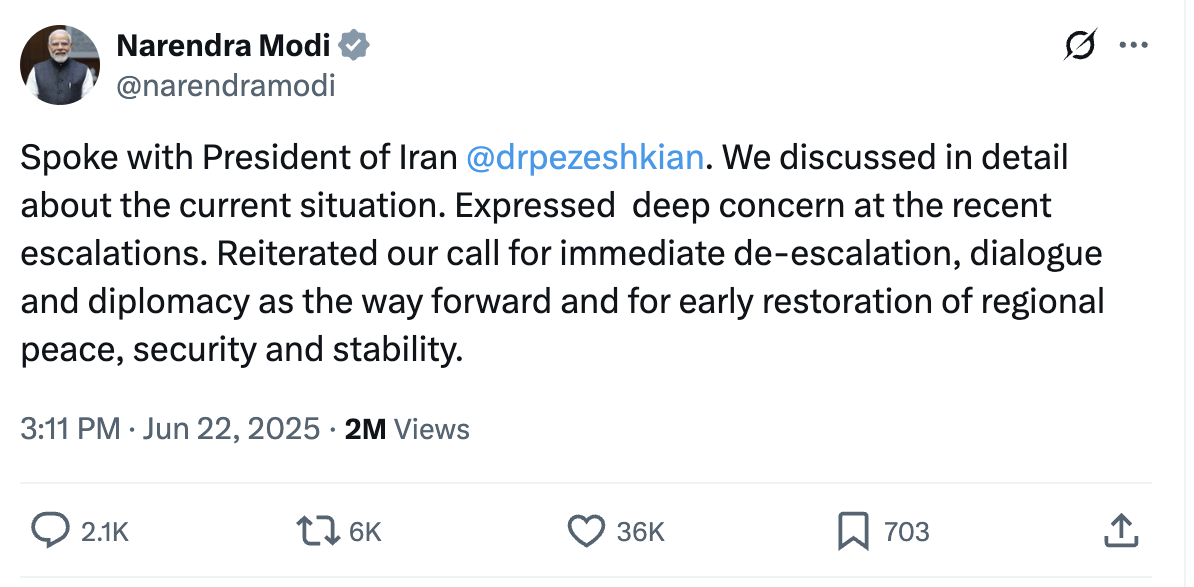Click the 6K reposts count
1194x587 pixels.
coord(365,532)
